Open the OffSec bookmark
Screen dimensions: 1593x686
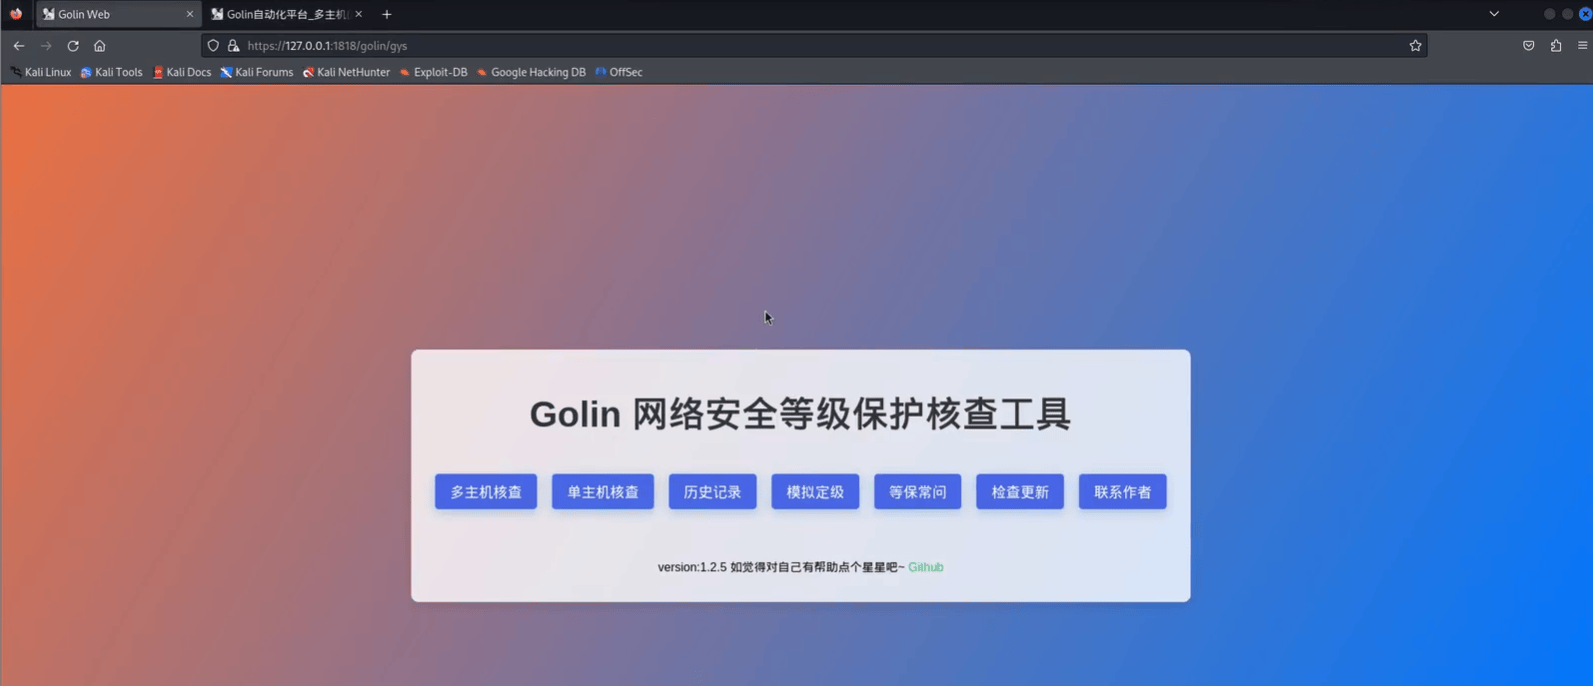[619, 72]
